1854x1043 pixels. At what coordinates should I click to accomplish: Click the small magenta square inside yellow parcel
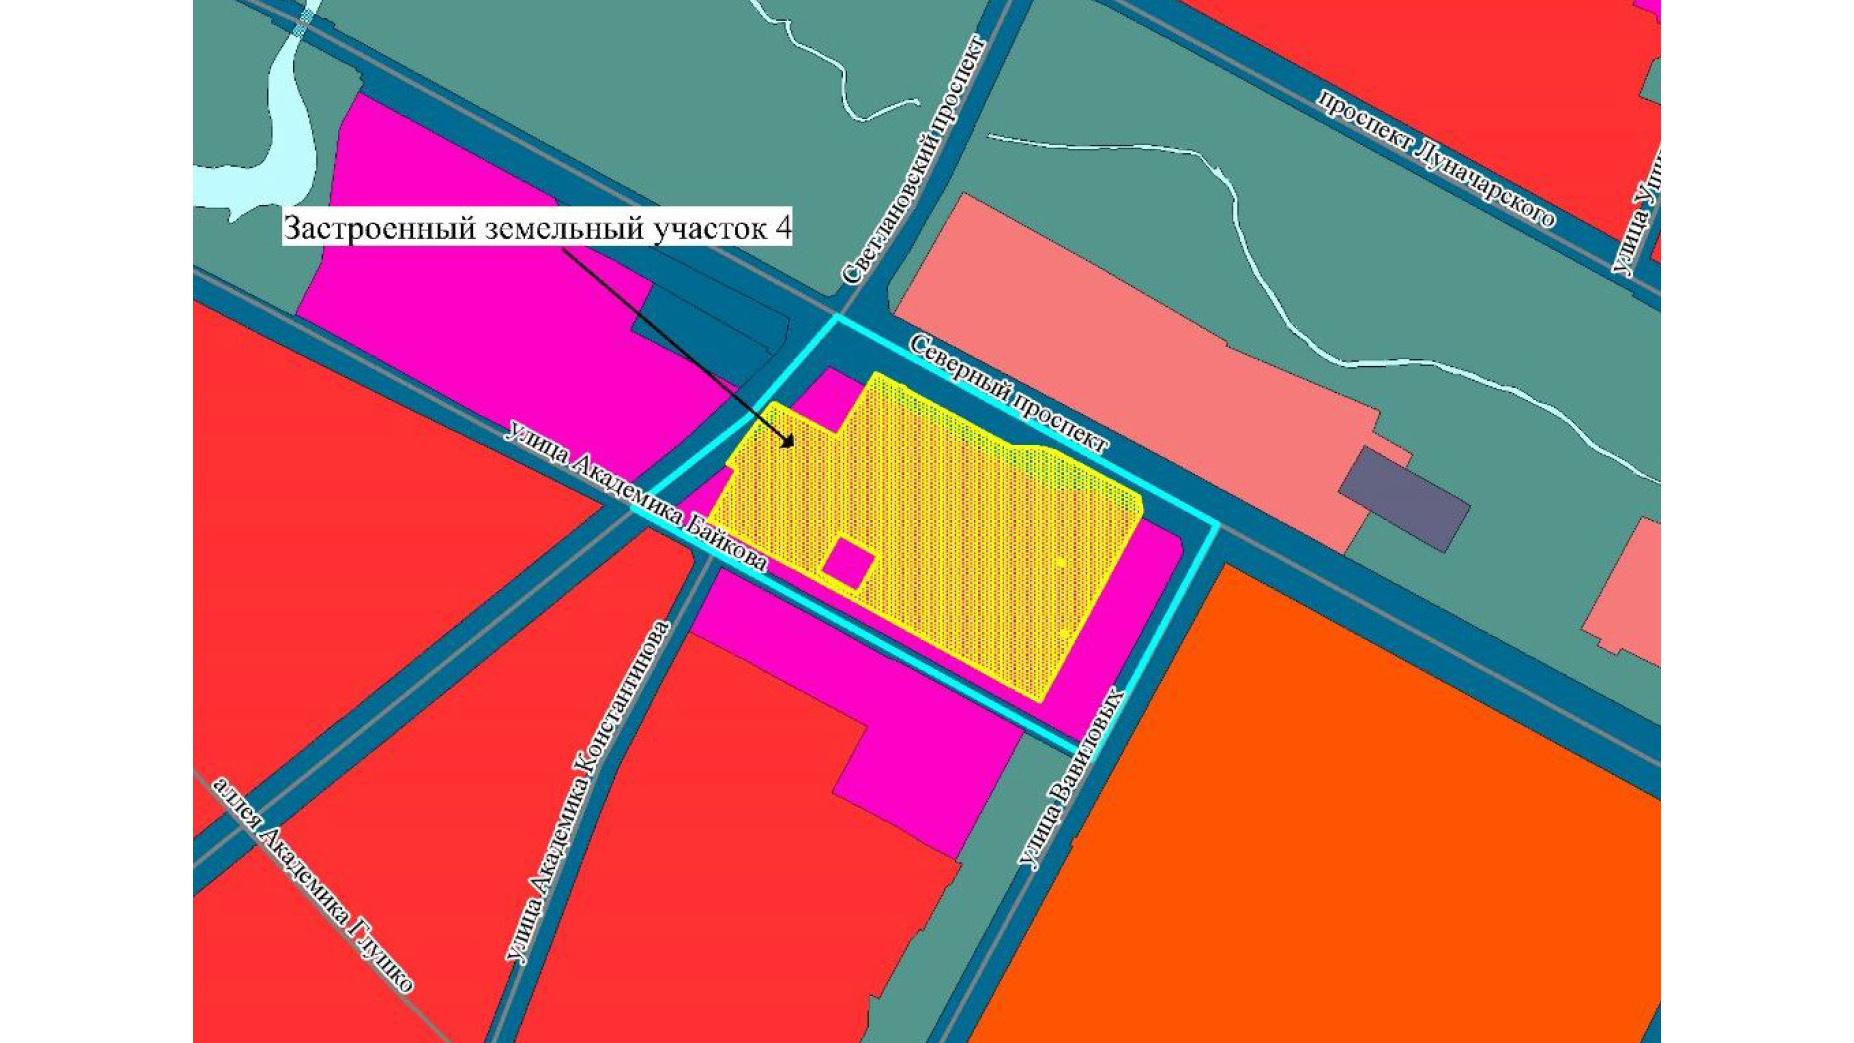[x=849, y=563]
